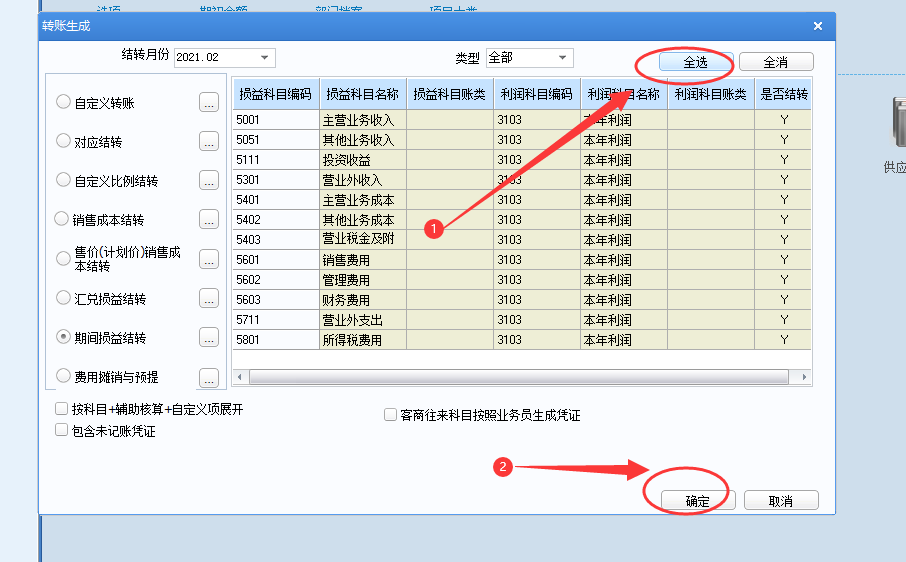Click account code 5603 cell
This screenshot has width=906, height=562.
(276, 300)
